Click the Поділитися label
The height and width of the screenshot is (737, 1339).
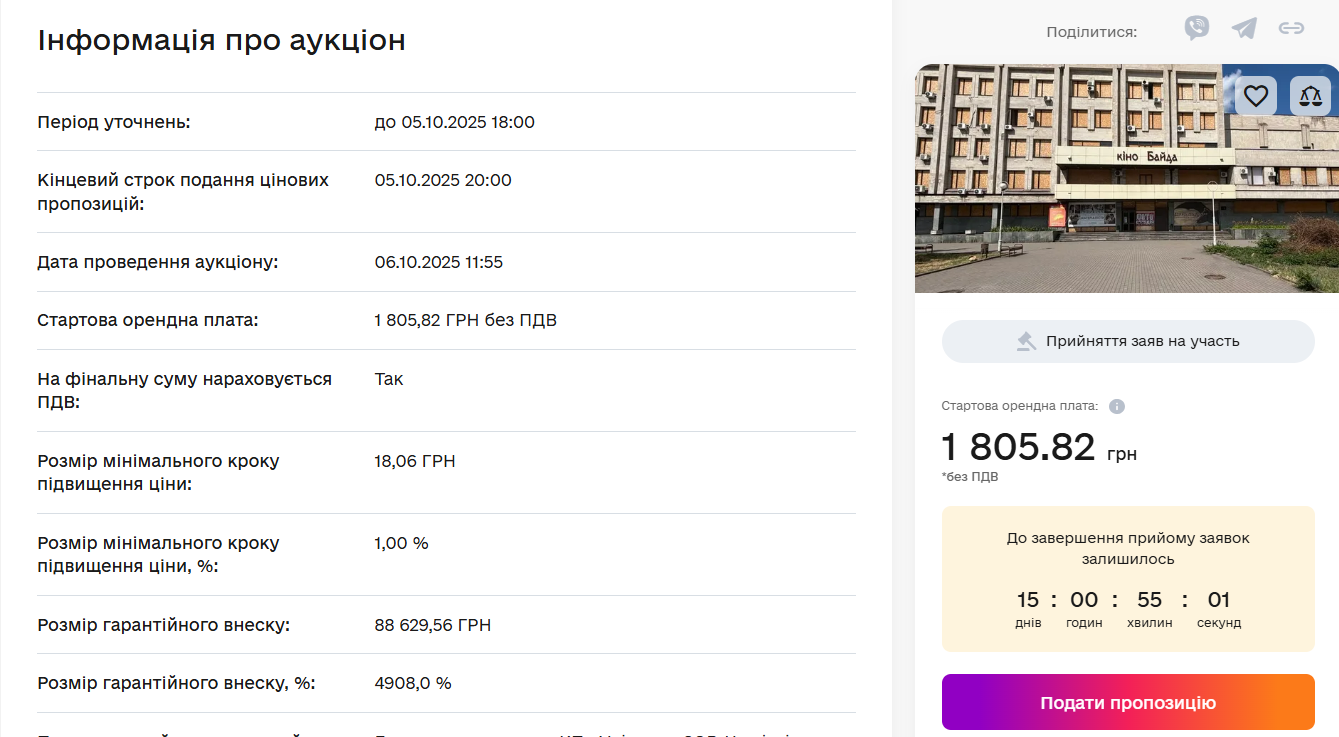pyautogui.click(x=1091, y=32)
